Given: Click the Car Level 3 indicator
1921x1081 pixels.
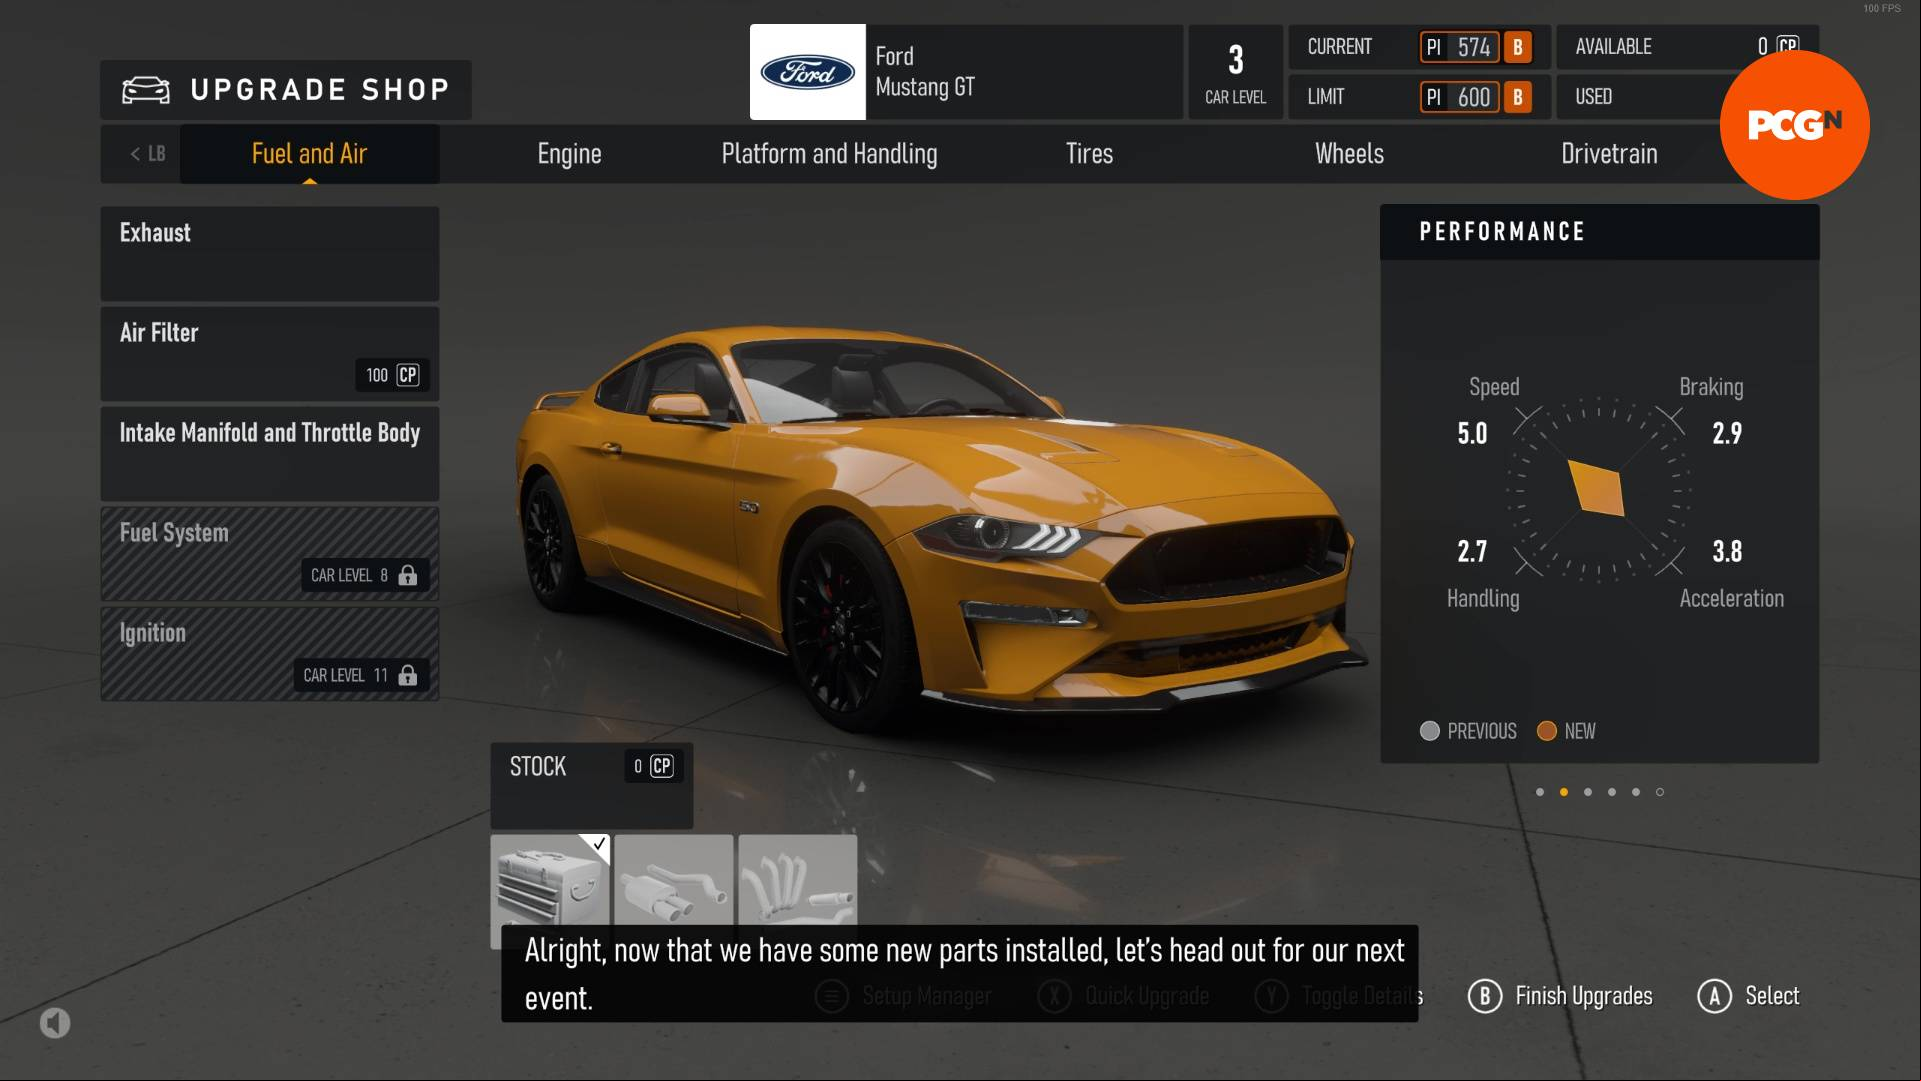Looking at the screenshot, I should [1236, 72].
